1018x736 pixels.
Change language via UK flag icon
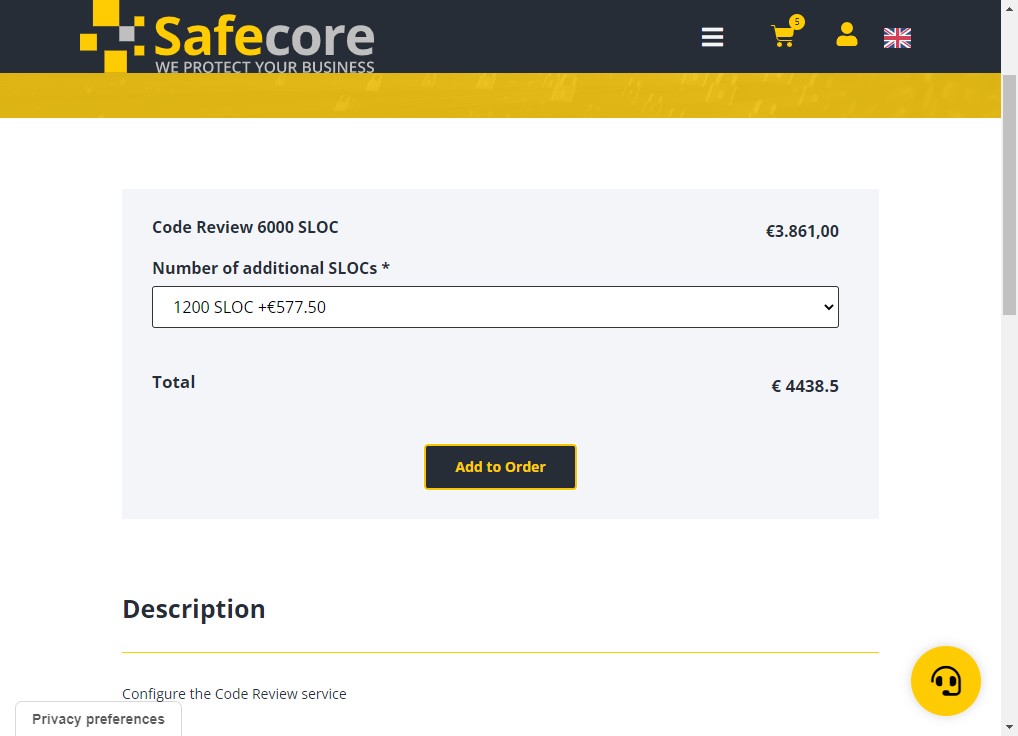point(897,38)
